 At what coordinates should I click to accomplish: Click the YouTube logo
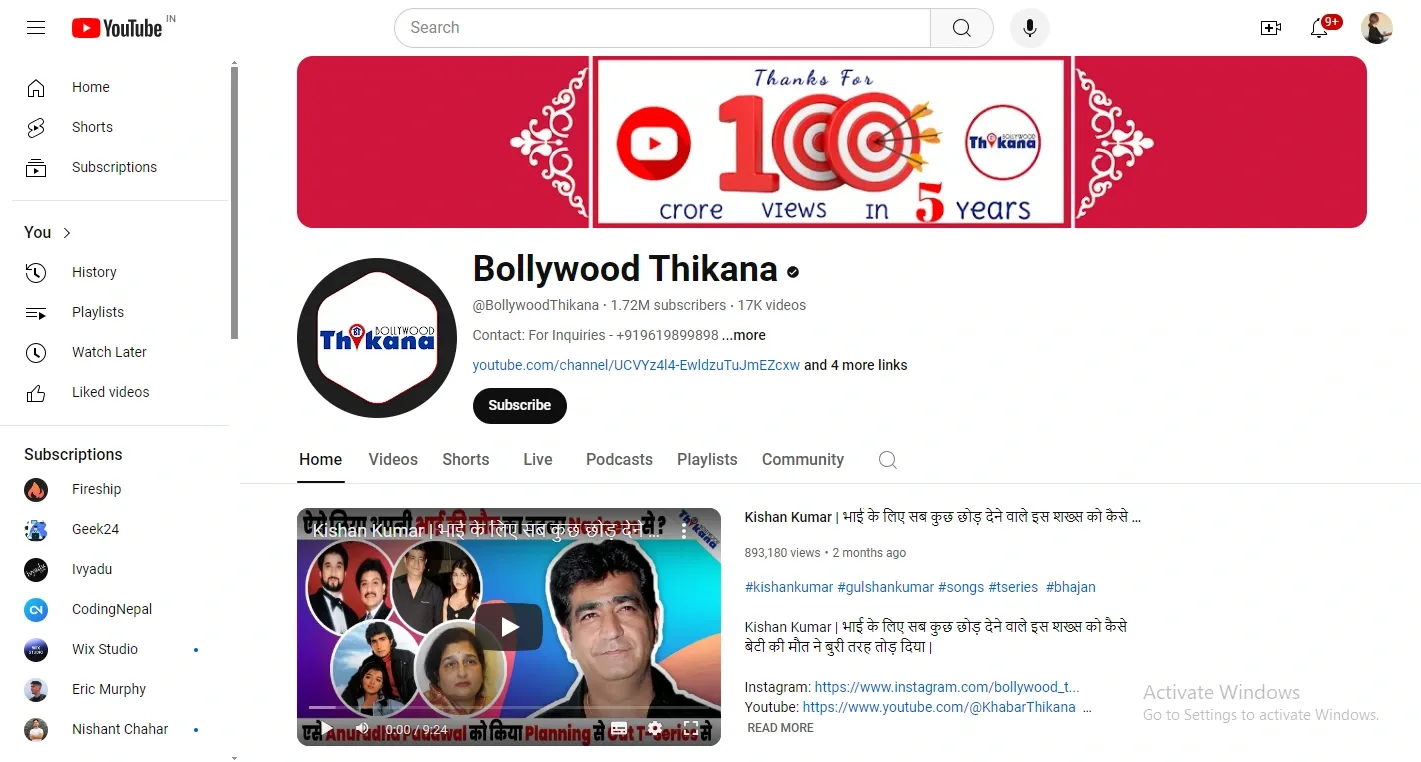click(117, 27)
